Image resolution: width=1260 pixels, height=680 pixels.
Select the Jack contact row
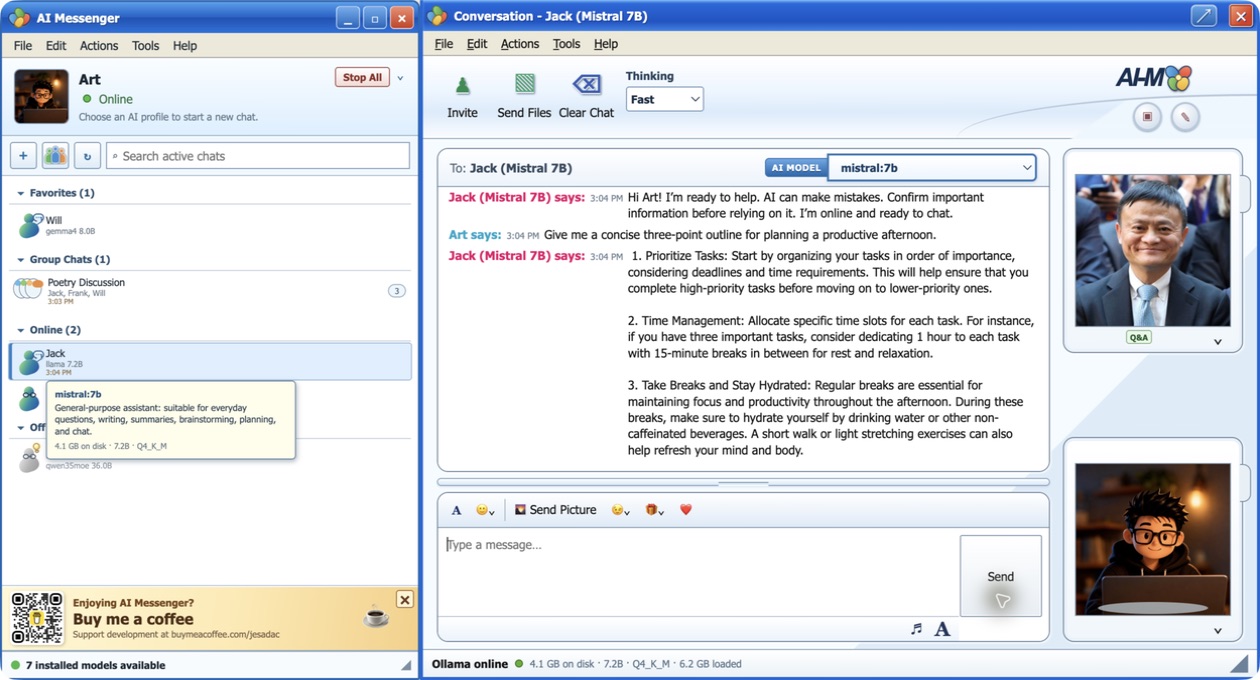coord(210,361)
